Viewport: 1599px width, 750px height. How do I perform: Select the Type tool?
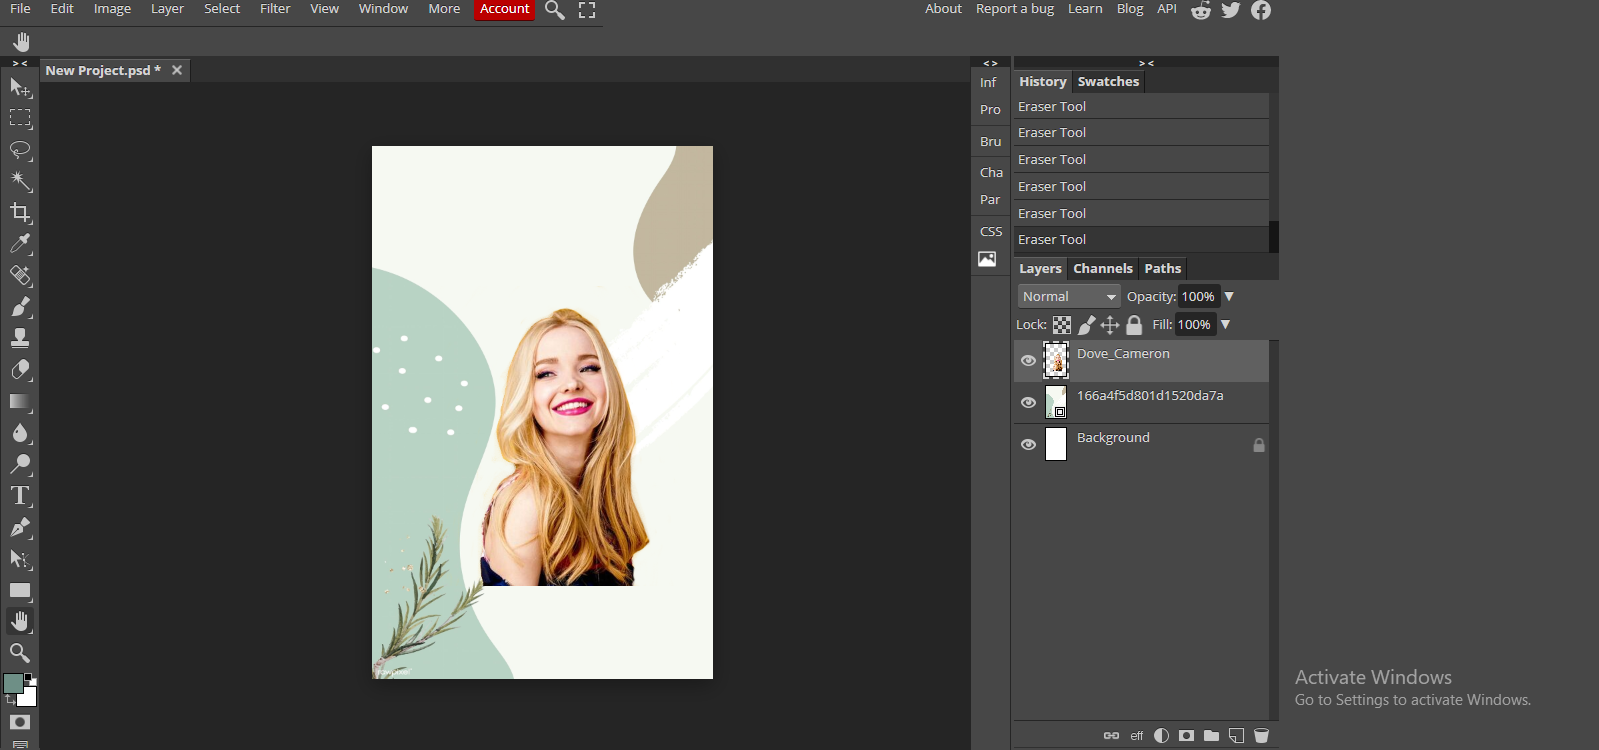tap(20, 496)
